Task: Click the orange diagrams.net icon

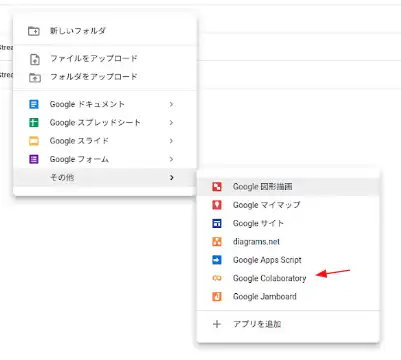Action: pos(217,241)
